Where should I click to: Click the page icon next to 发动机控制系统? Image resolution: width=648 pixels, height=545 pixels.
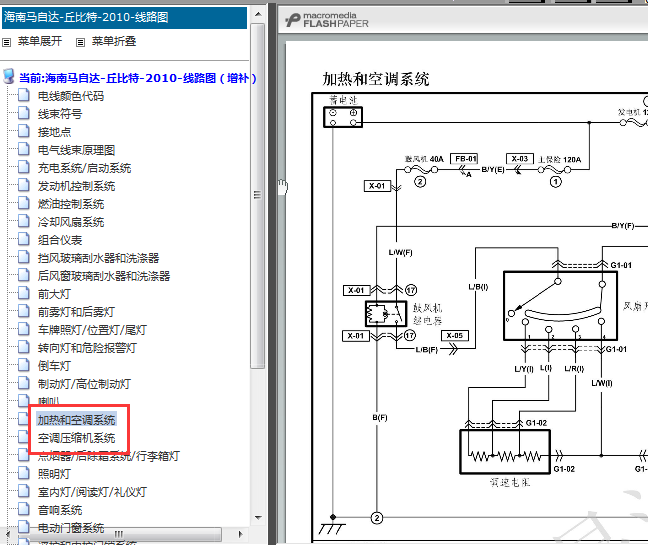(x=24, y=185)
